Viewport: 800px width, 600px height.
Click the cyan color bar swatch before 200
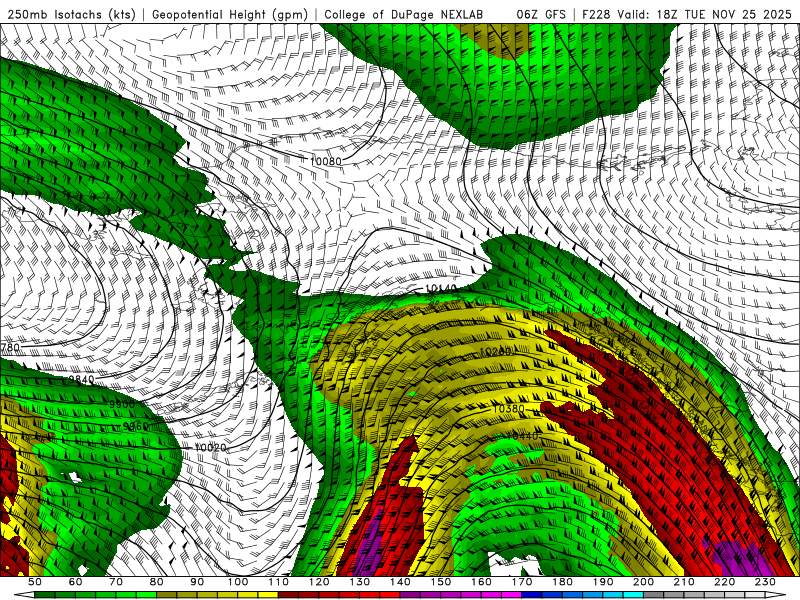click(x=634, y=595)
